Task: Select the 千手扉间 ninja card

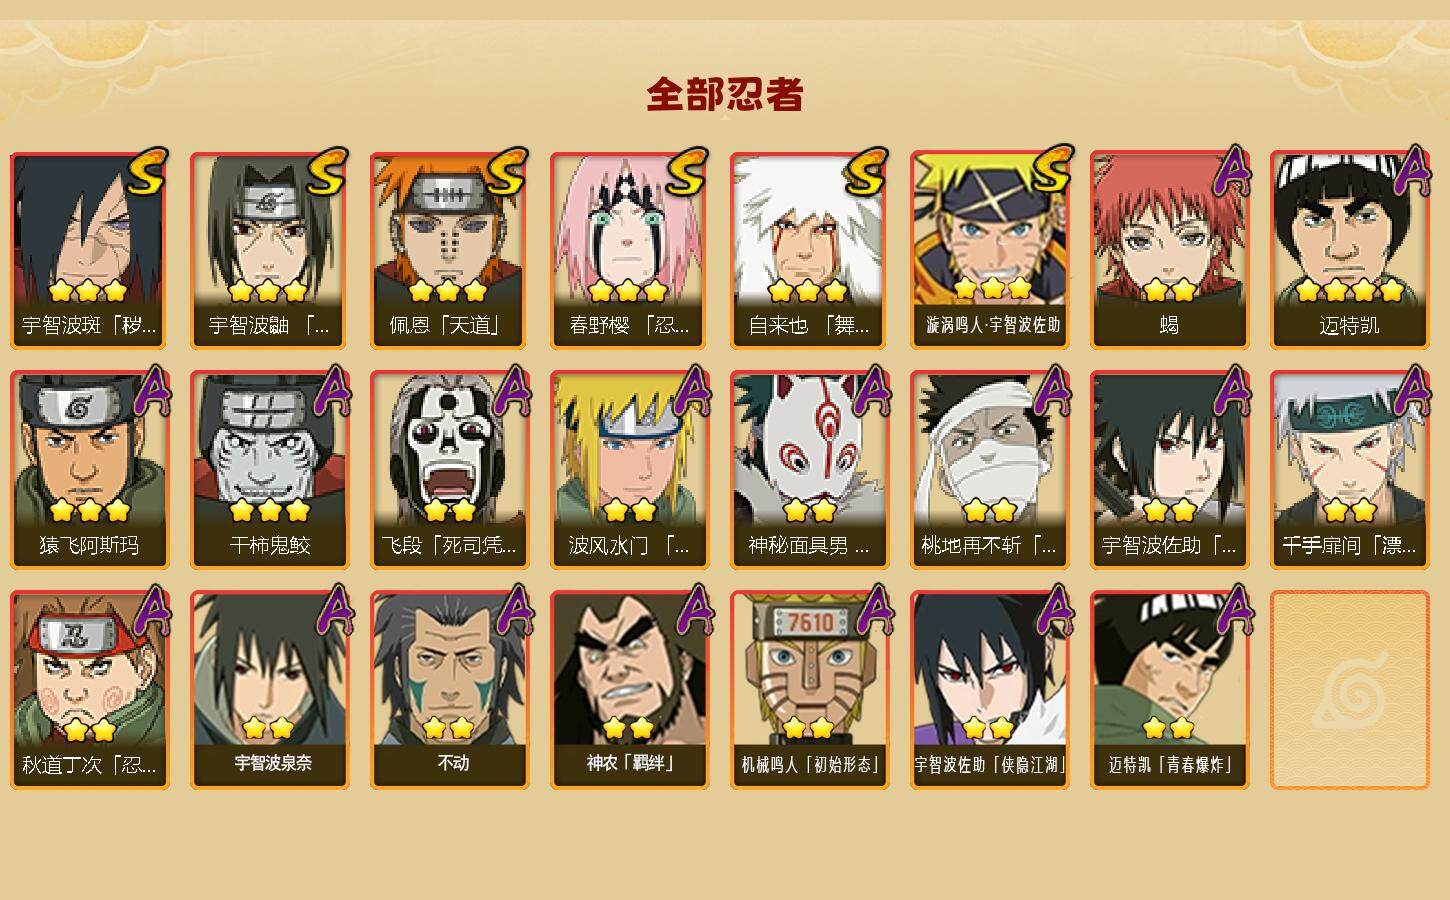Action: pos(1349,470)
